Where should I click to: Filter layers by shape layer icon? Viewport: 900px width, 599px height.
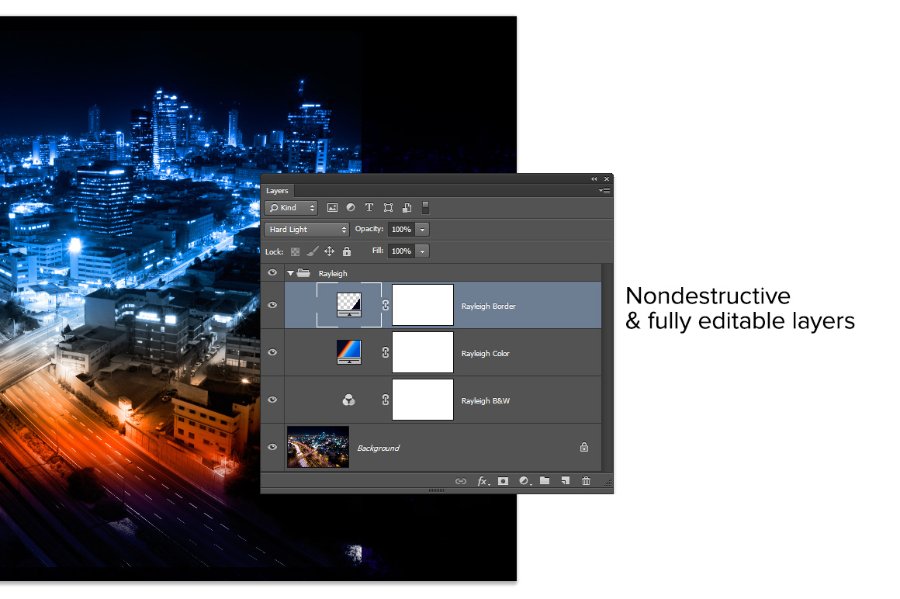[388, 208]
